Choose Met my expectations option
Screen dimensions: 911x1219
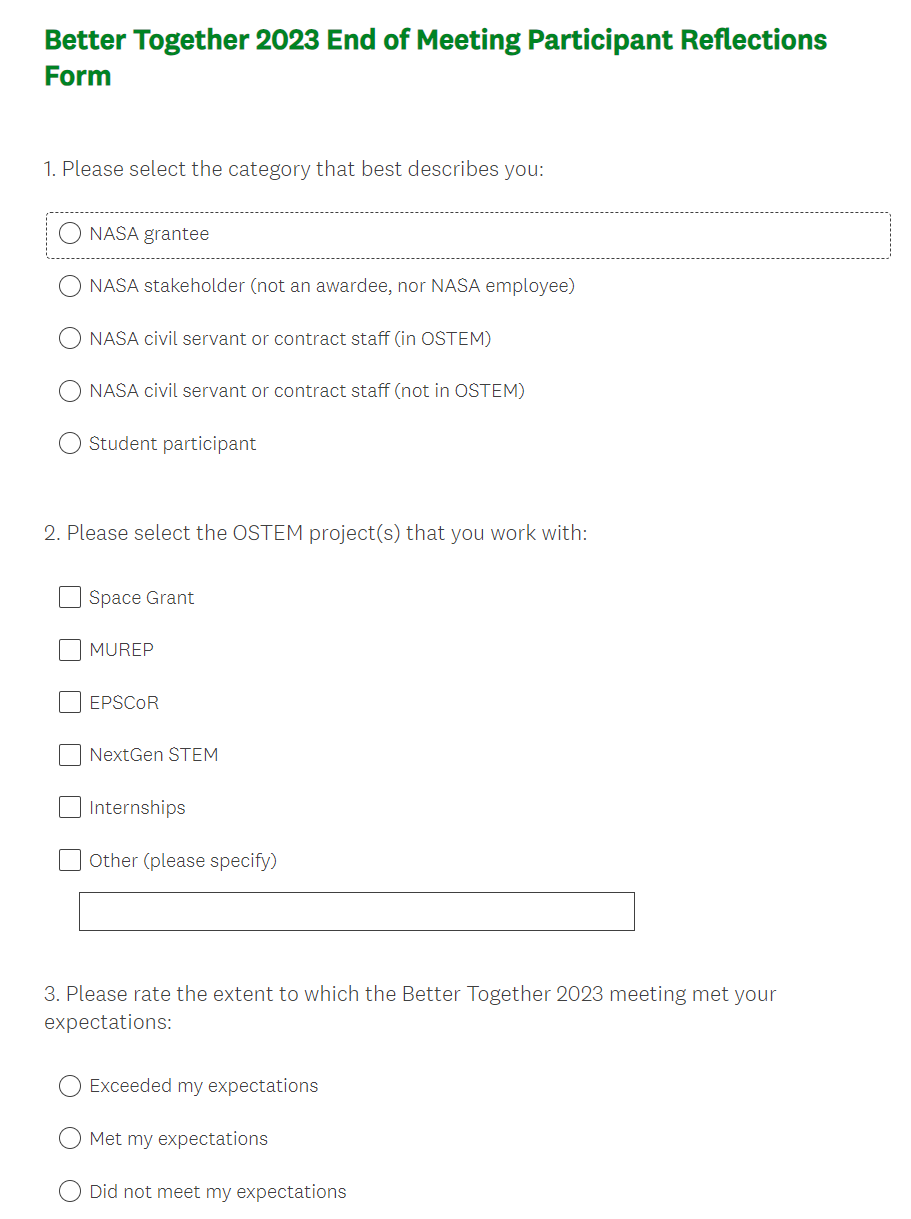point(70,1139)
